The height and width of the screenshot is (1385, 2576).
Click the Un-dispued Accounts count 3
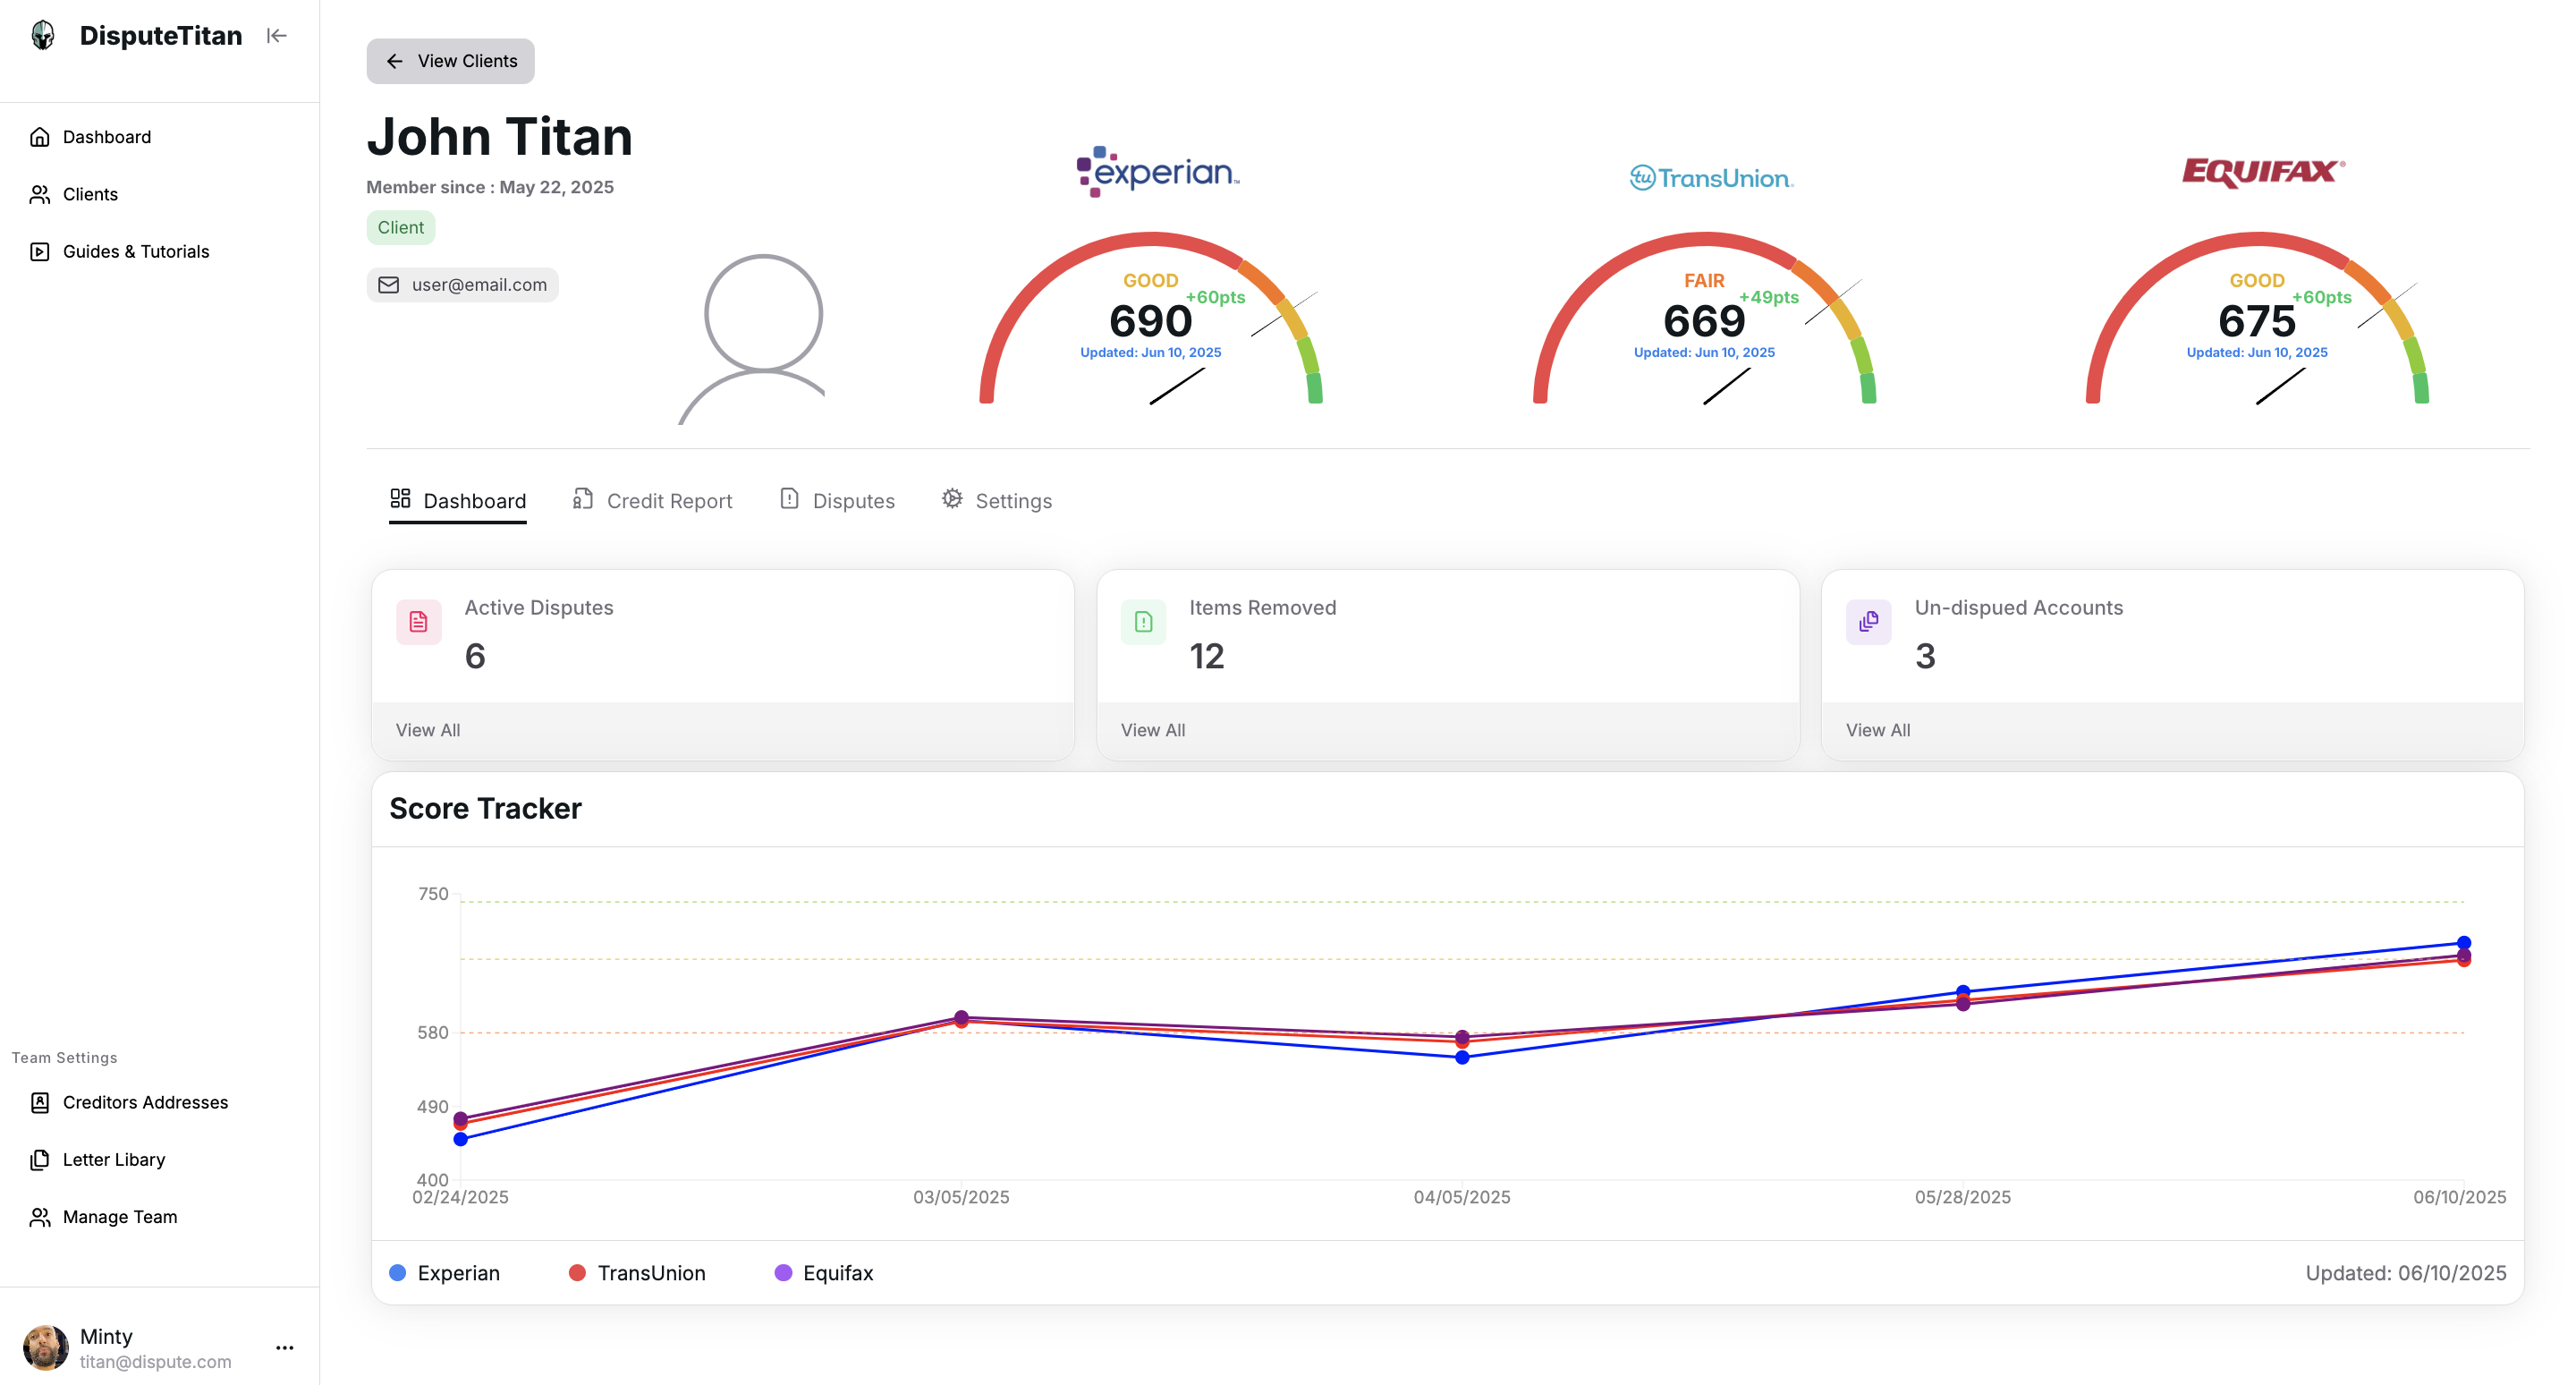click(x=1925, y=656)
